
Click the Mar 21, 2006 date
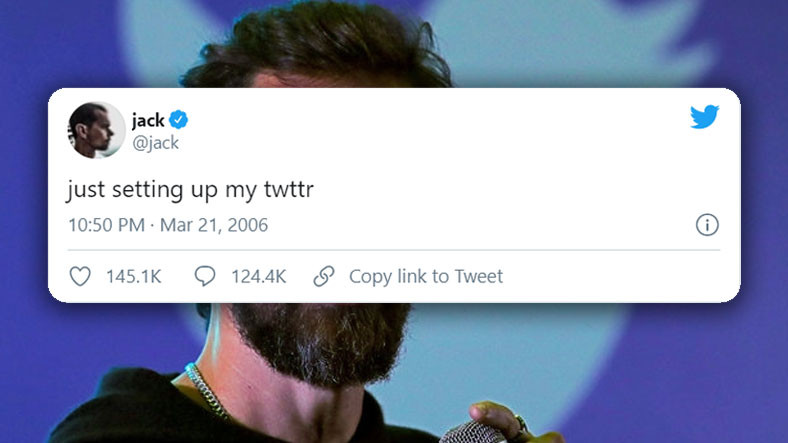(214, 225)
